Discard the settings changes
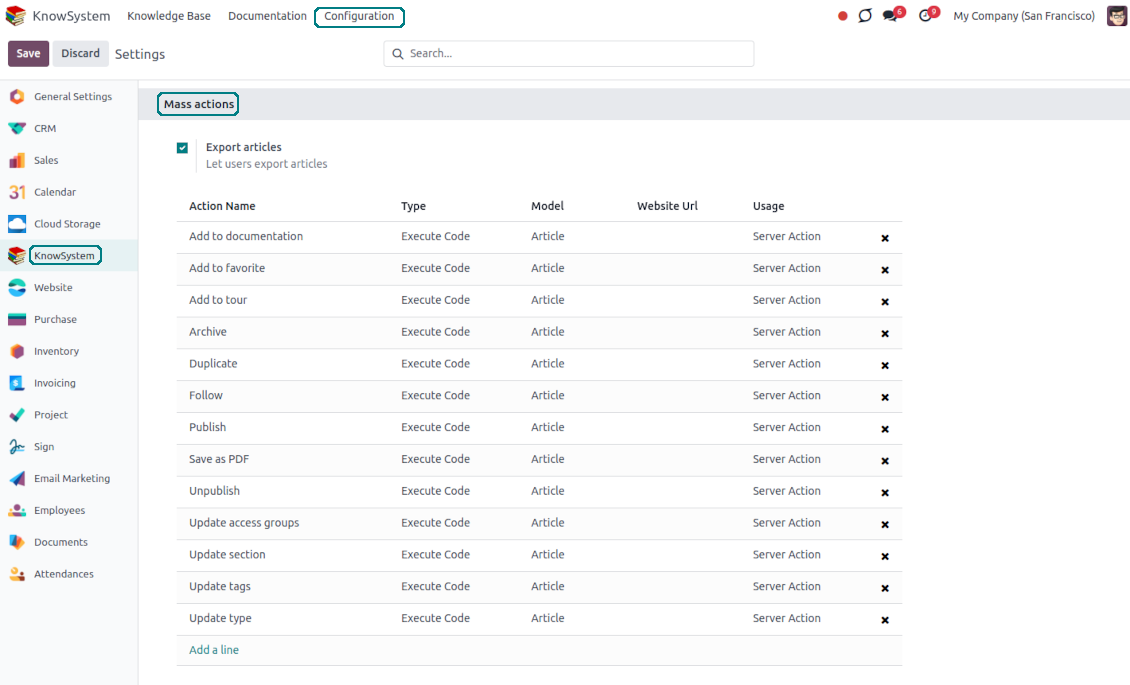 click(x=80, y=54)
